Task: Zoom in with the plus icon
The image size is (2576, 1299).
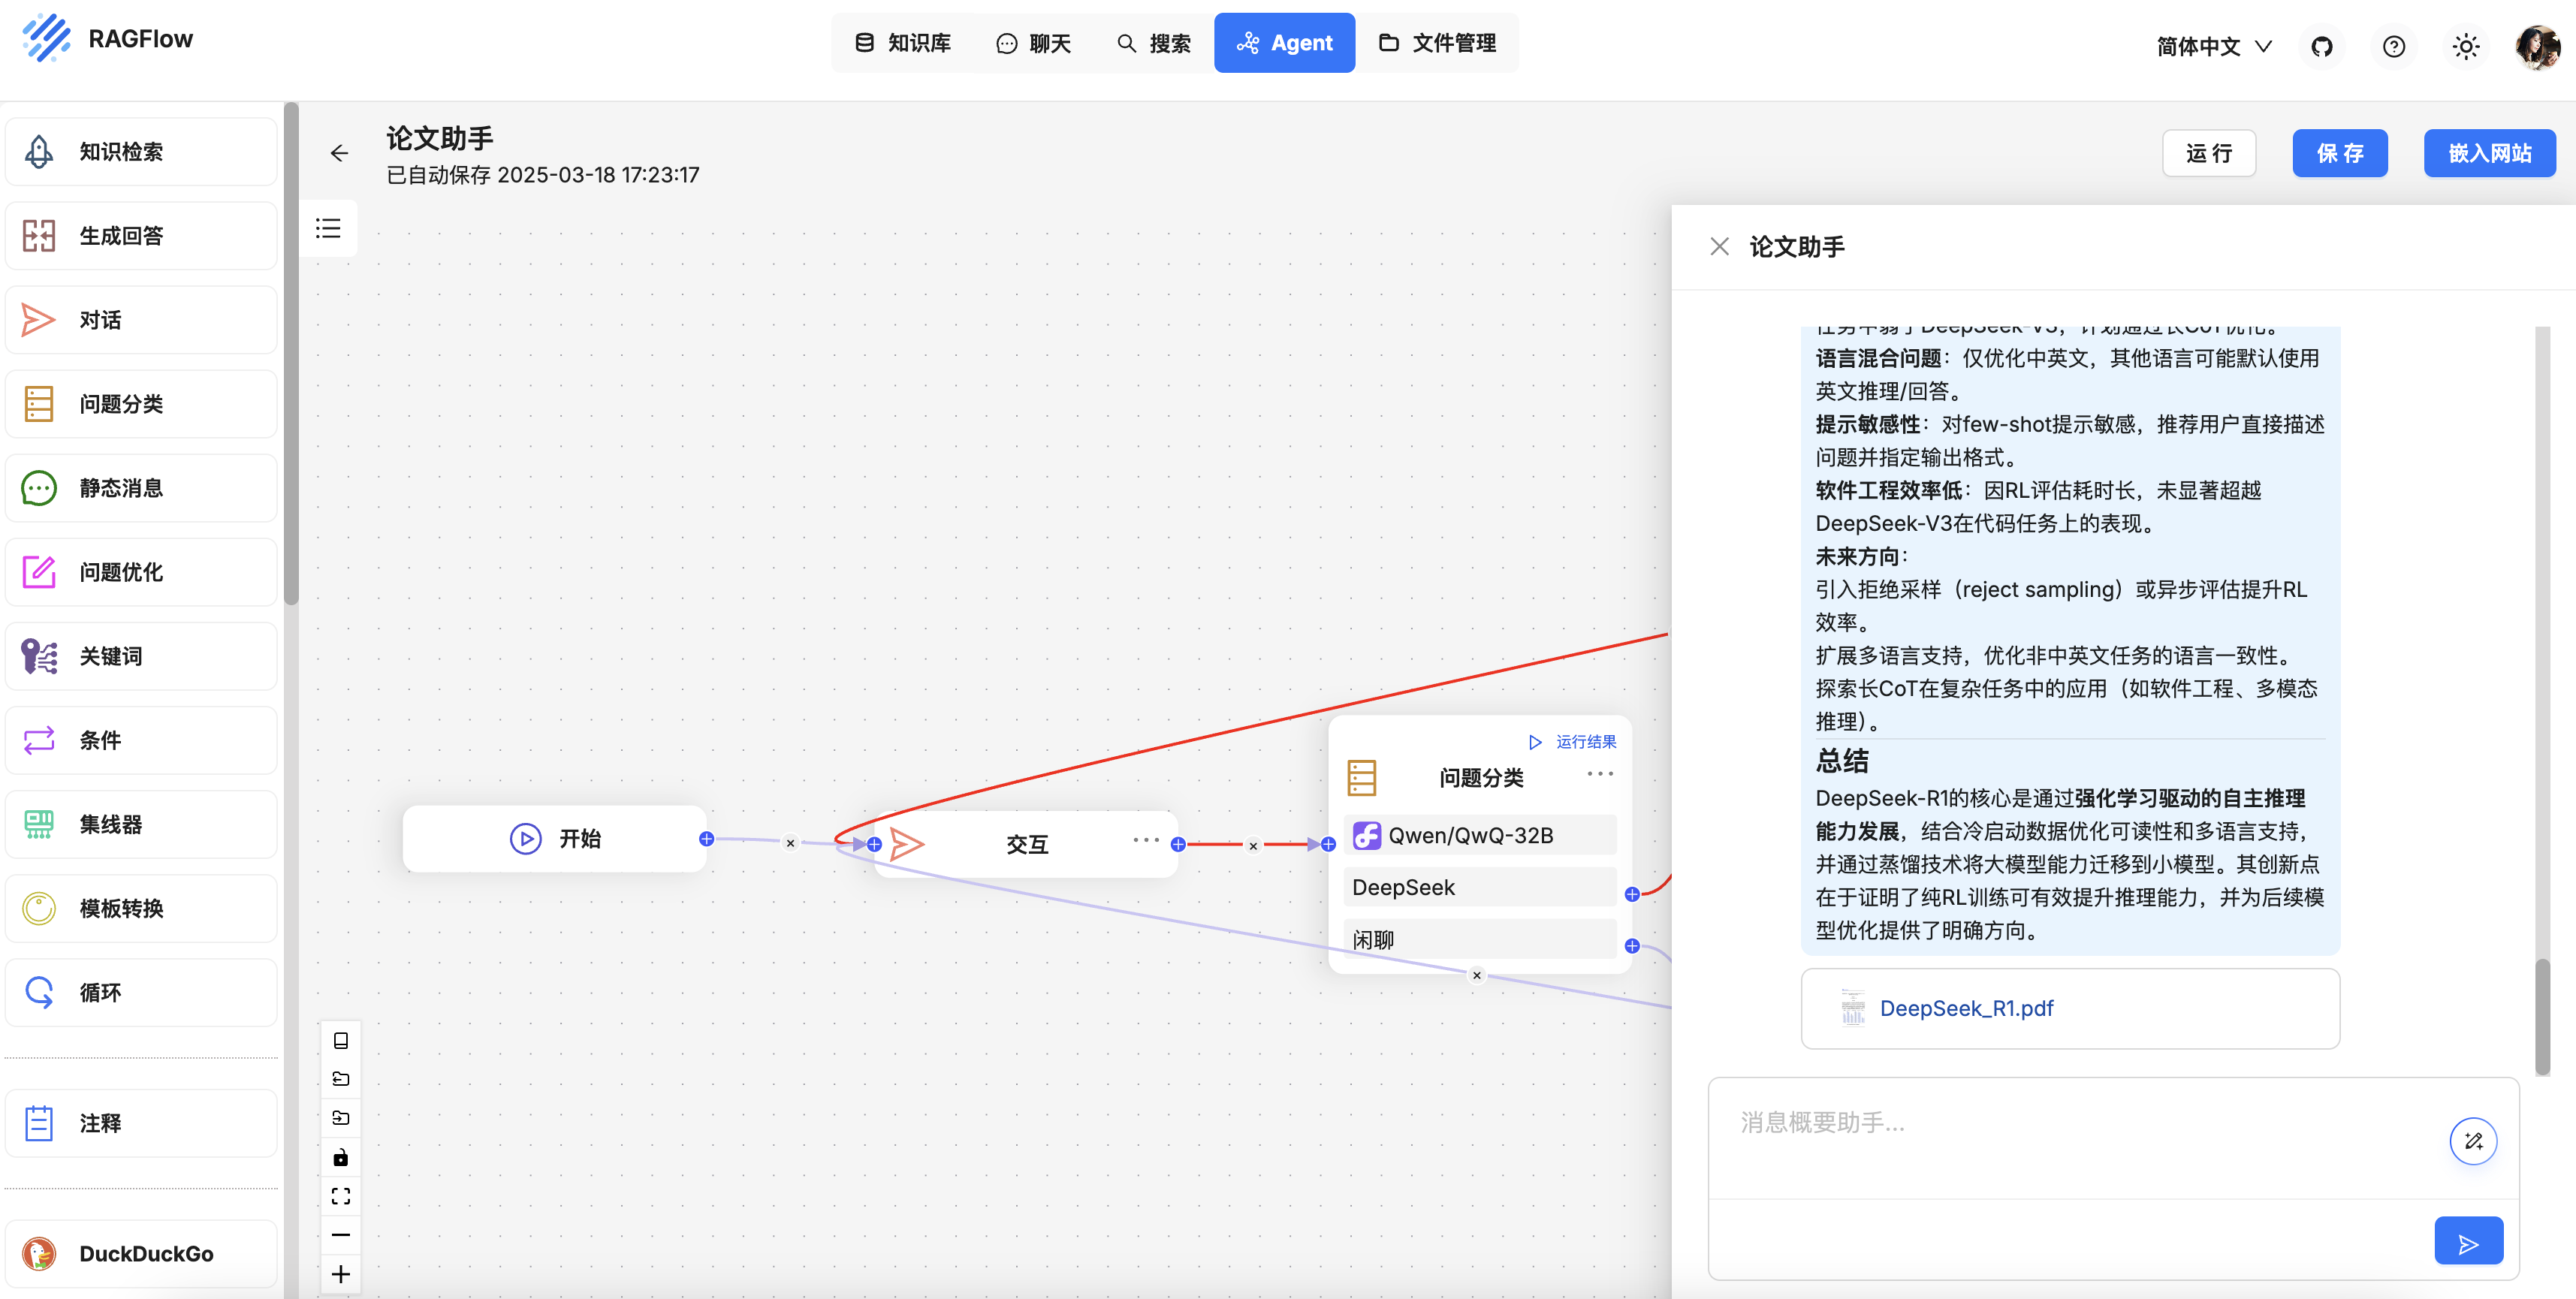Action: pos(341,1274)
